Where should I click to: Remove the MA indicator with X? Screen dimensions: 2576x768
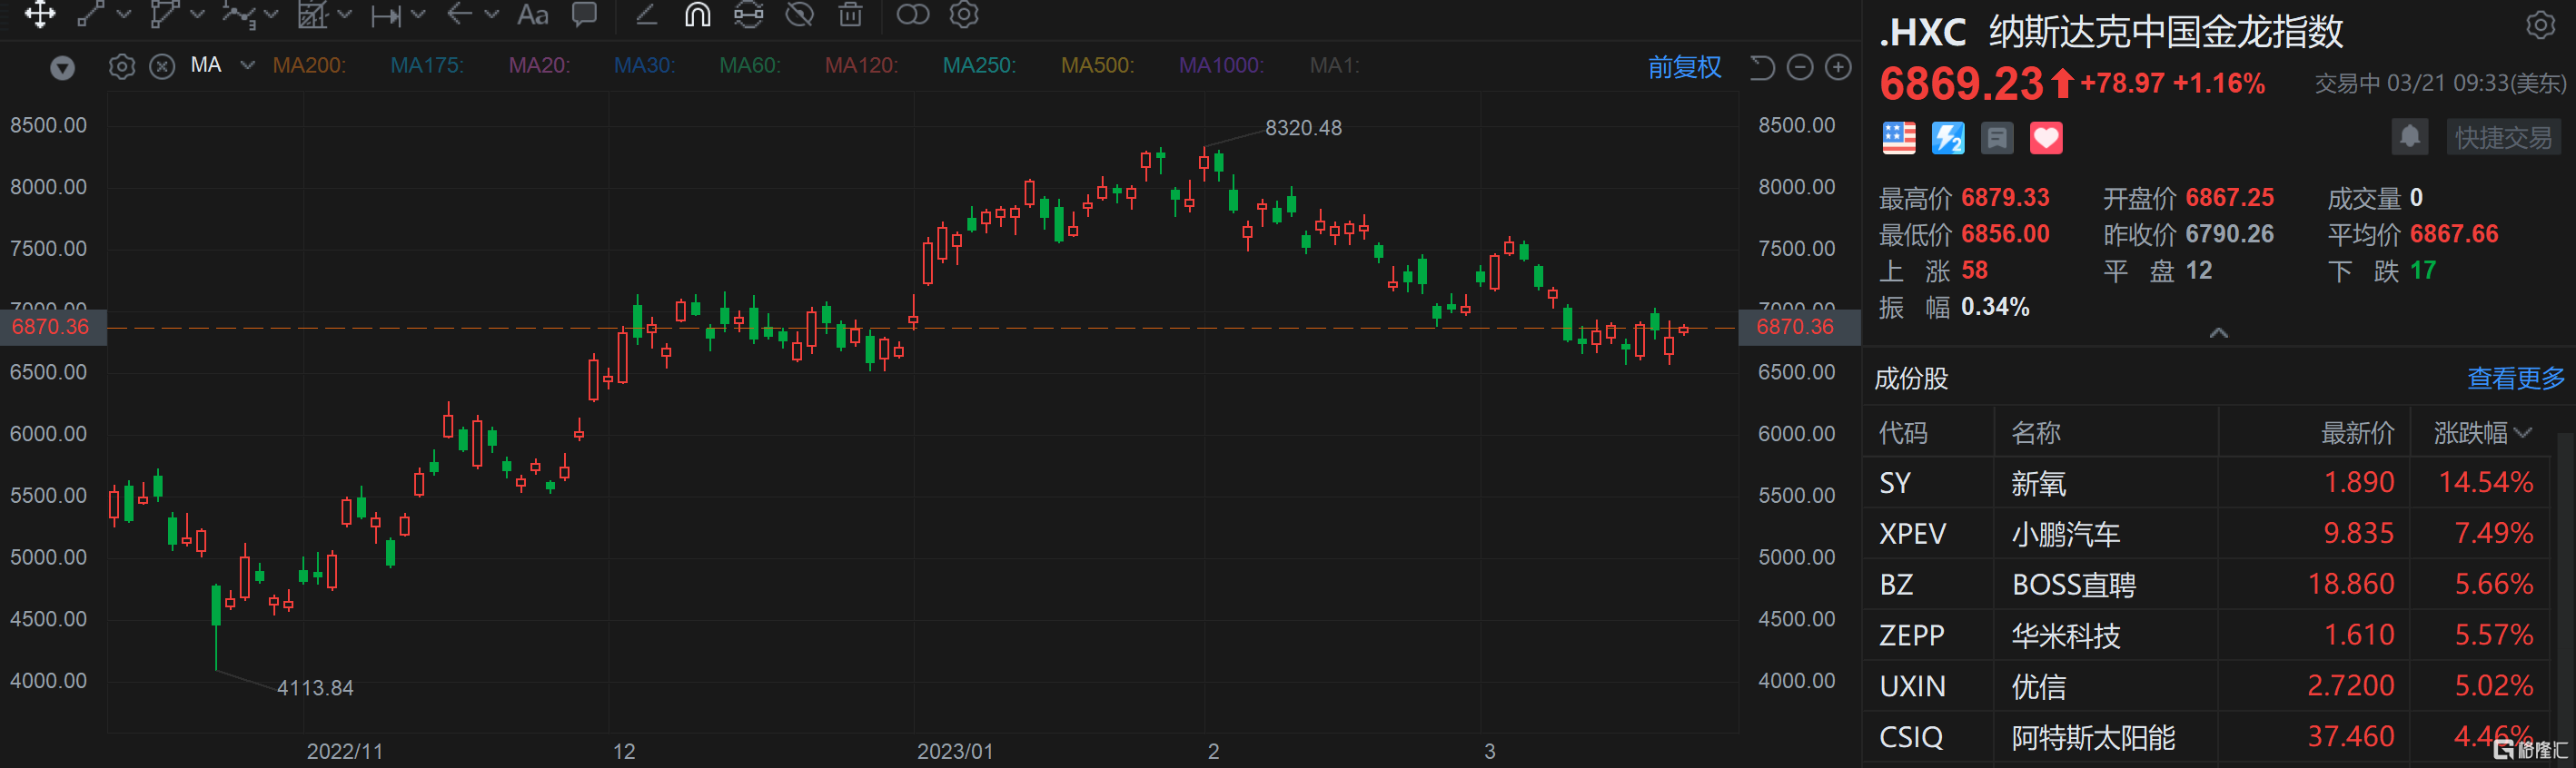(x=162, y=66)
